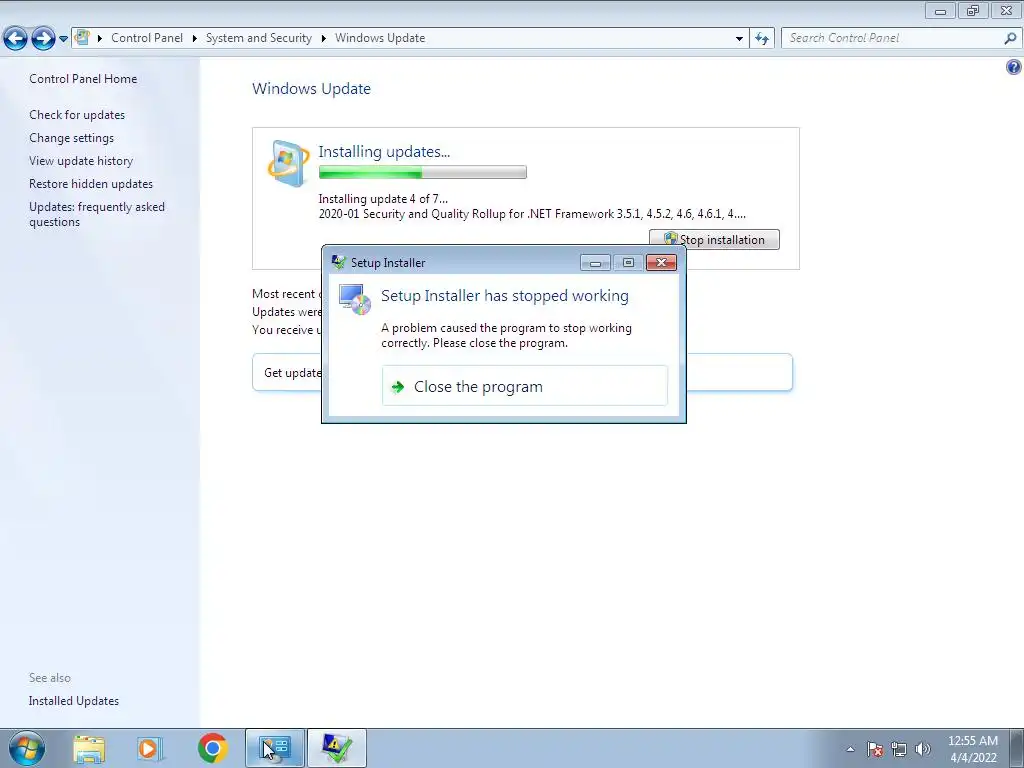Close the Setup Installer dialog with red X
Screen dimensions: 1024x768
661,263
